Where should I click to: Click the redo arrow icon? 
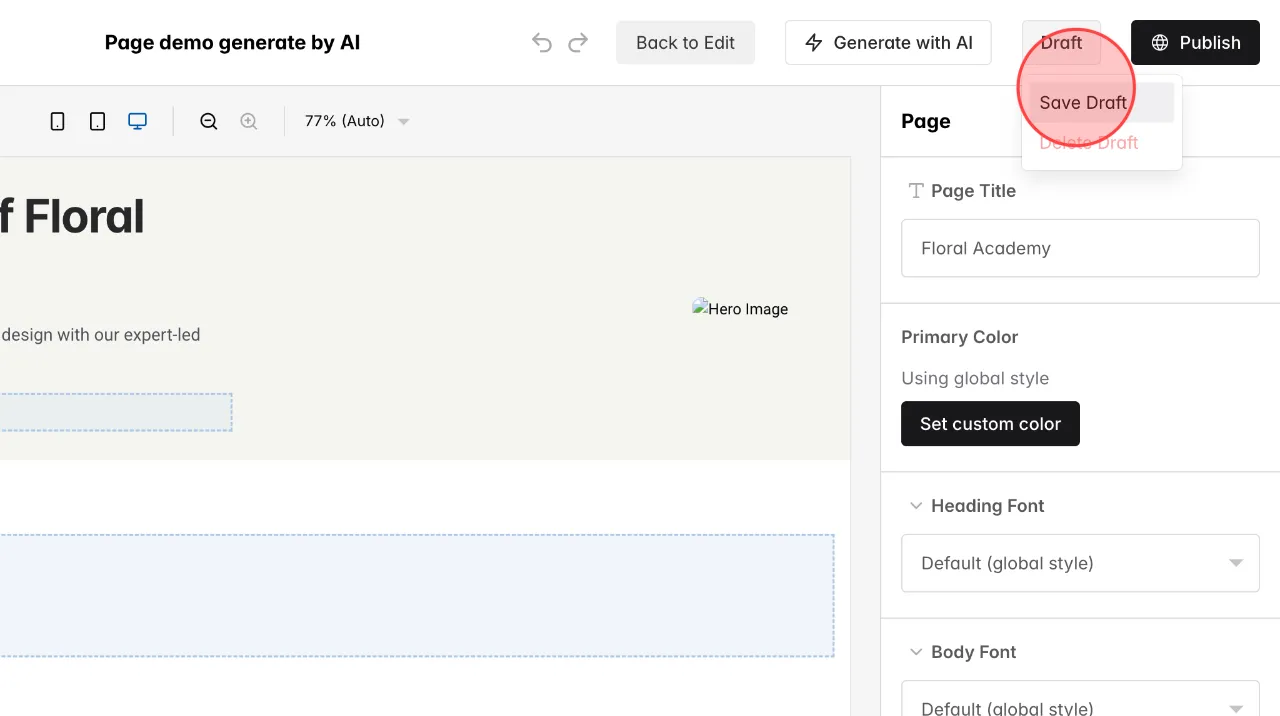click(578, 42)
